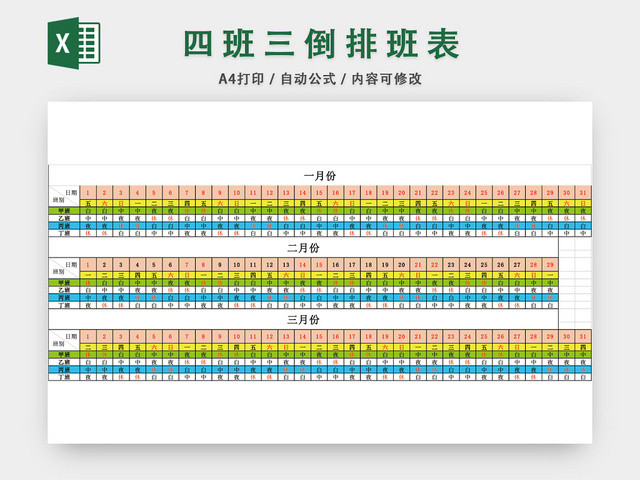This screenshot has height=480, width=640.
Task: Click the 日期/班别 diagonal header cell of 三月份
Action: pyautogui.click(x=64, y=340)
